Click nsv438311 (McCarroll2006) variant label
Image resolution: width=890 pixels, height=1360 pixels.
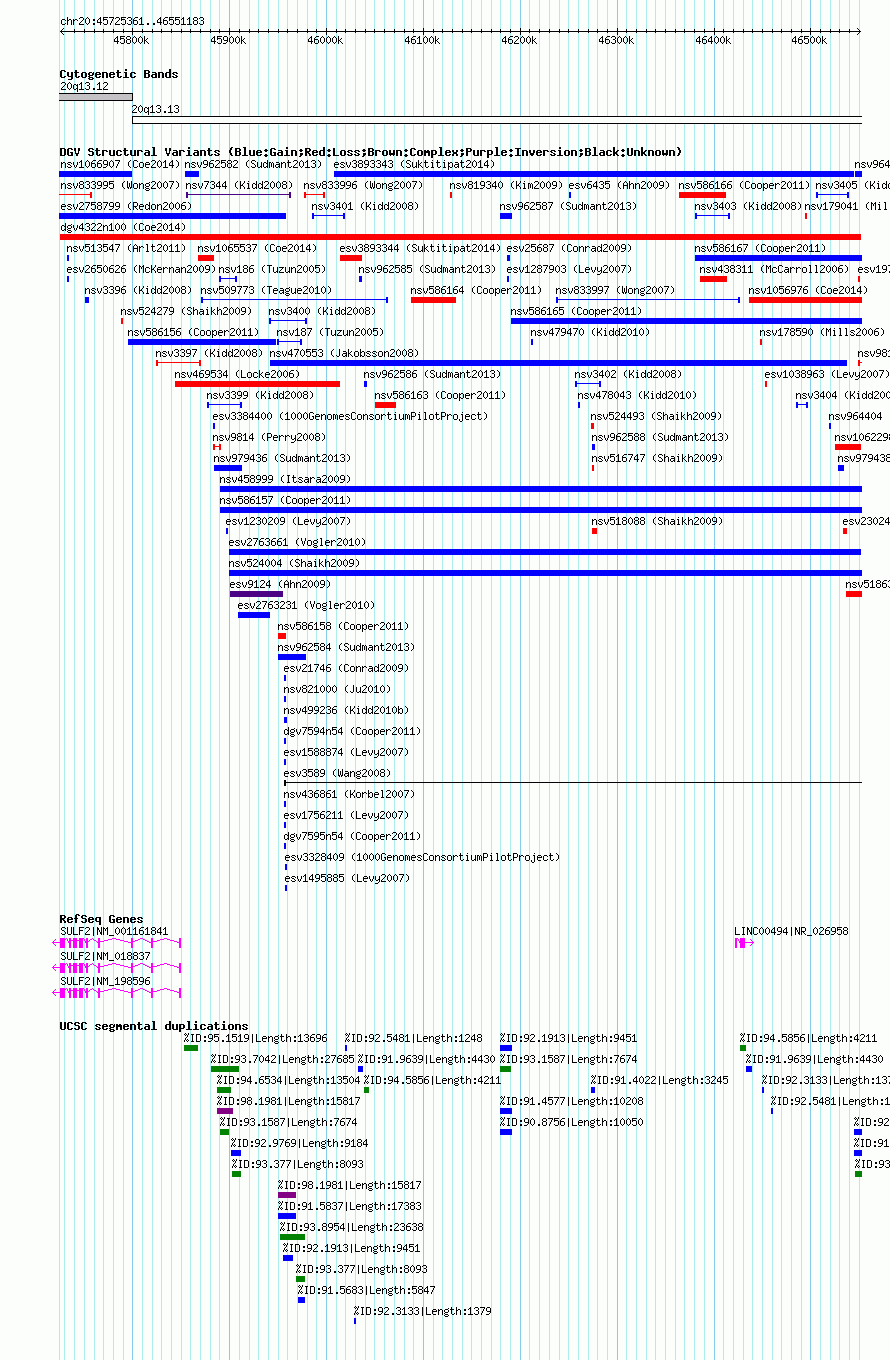774,269
